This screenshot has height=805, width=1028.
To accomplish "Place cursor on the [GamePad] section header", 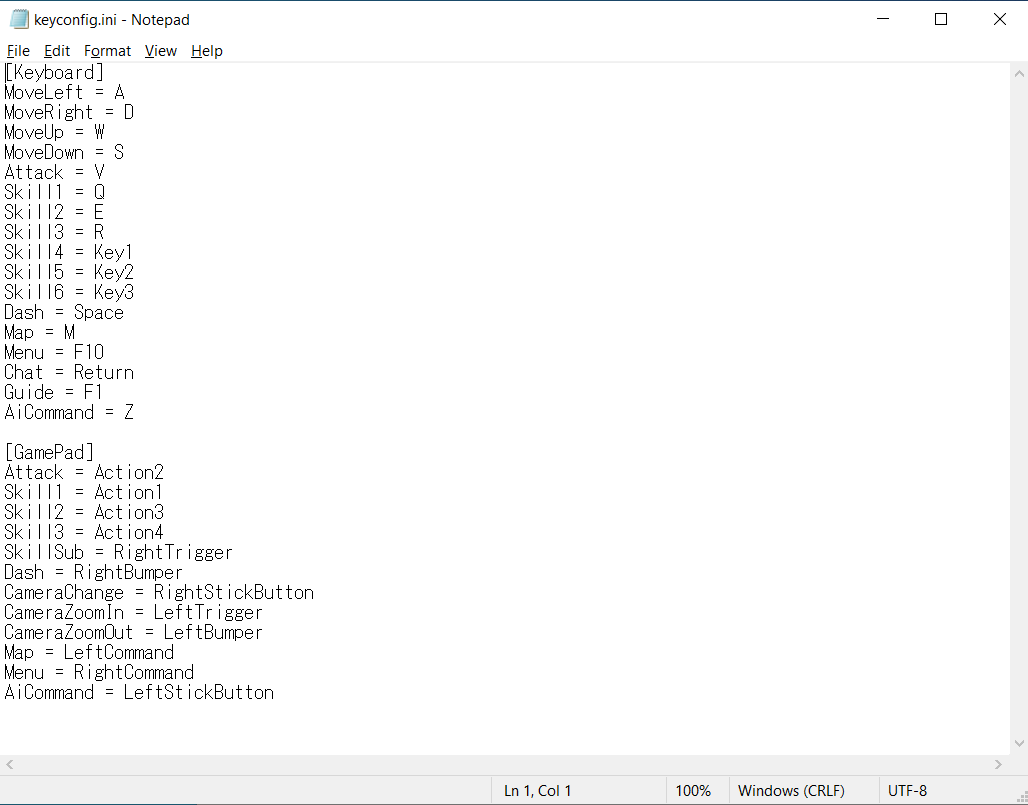I will [49, 453].
